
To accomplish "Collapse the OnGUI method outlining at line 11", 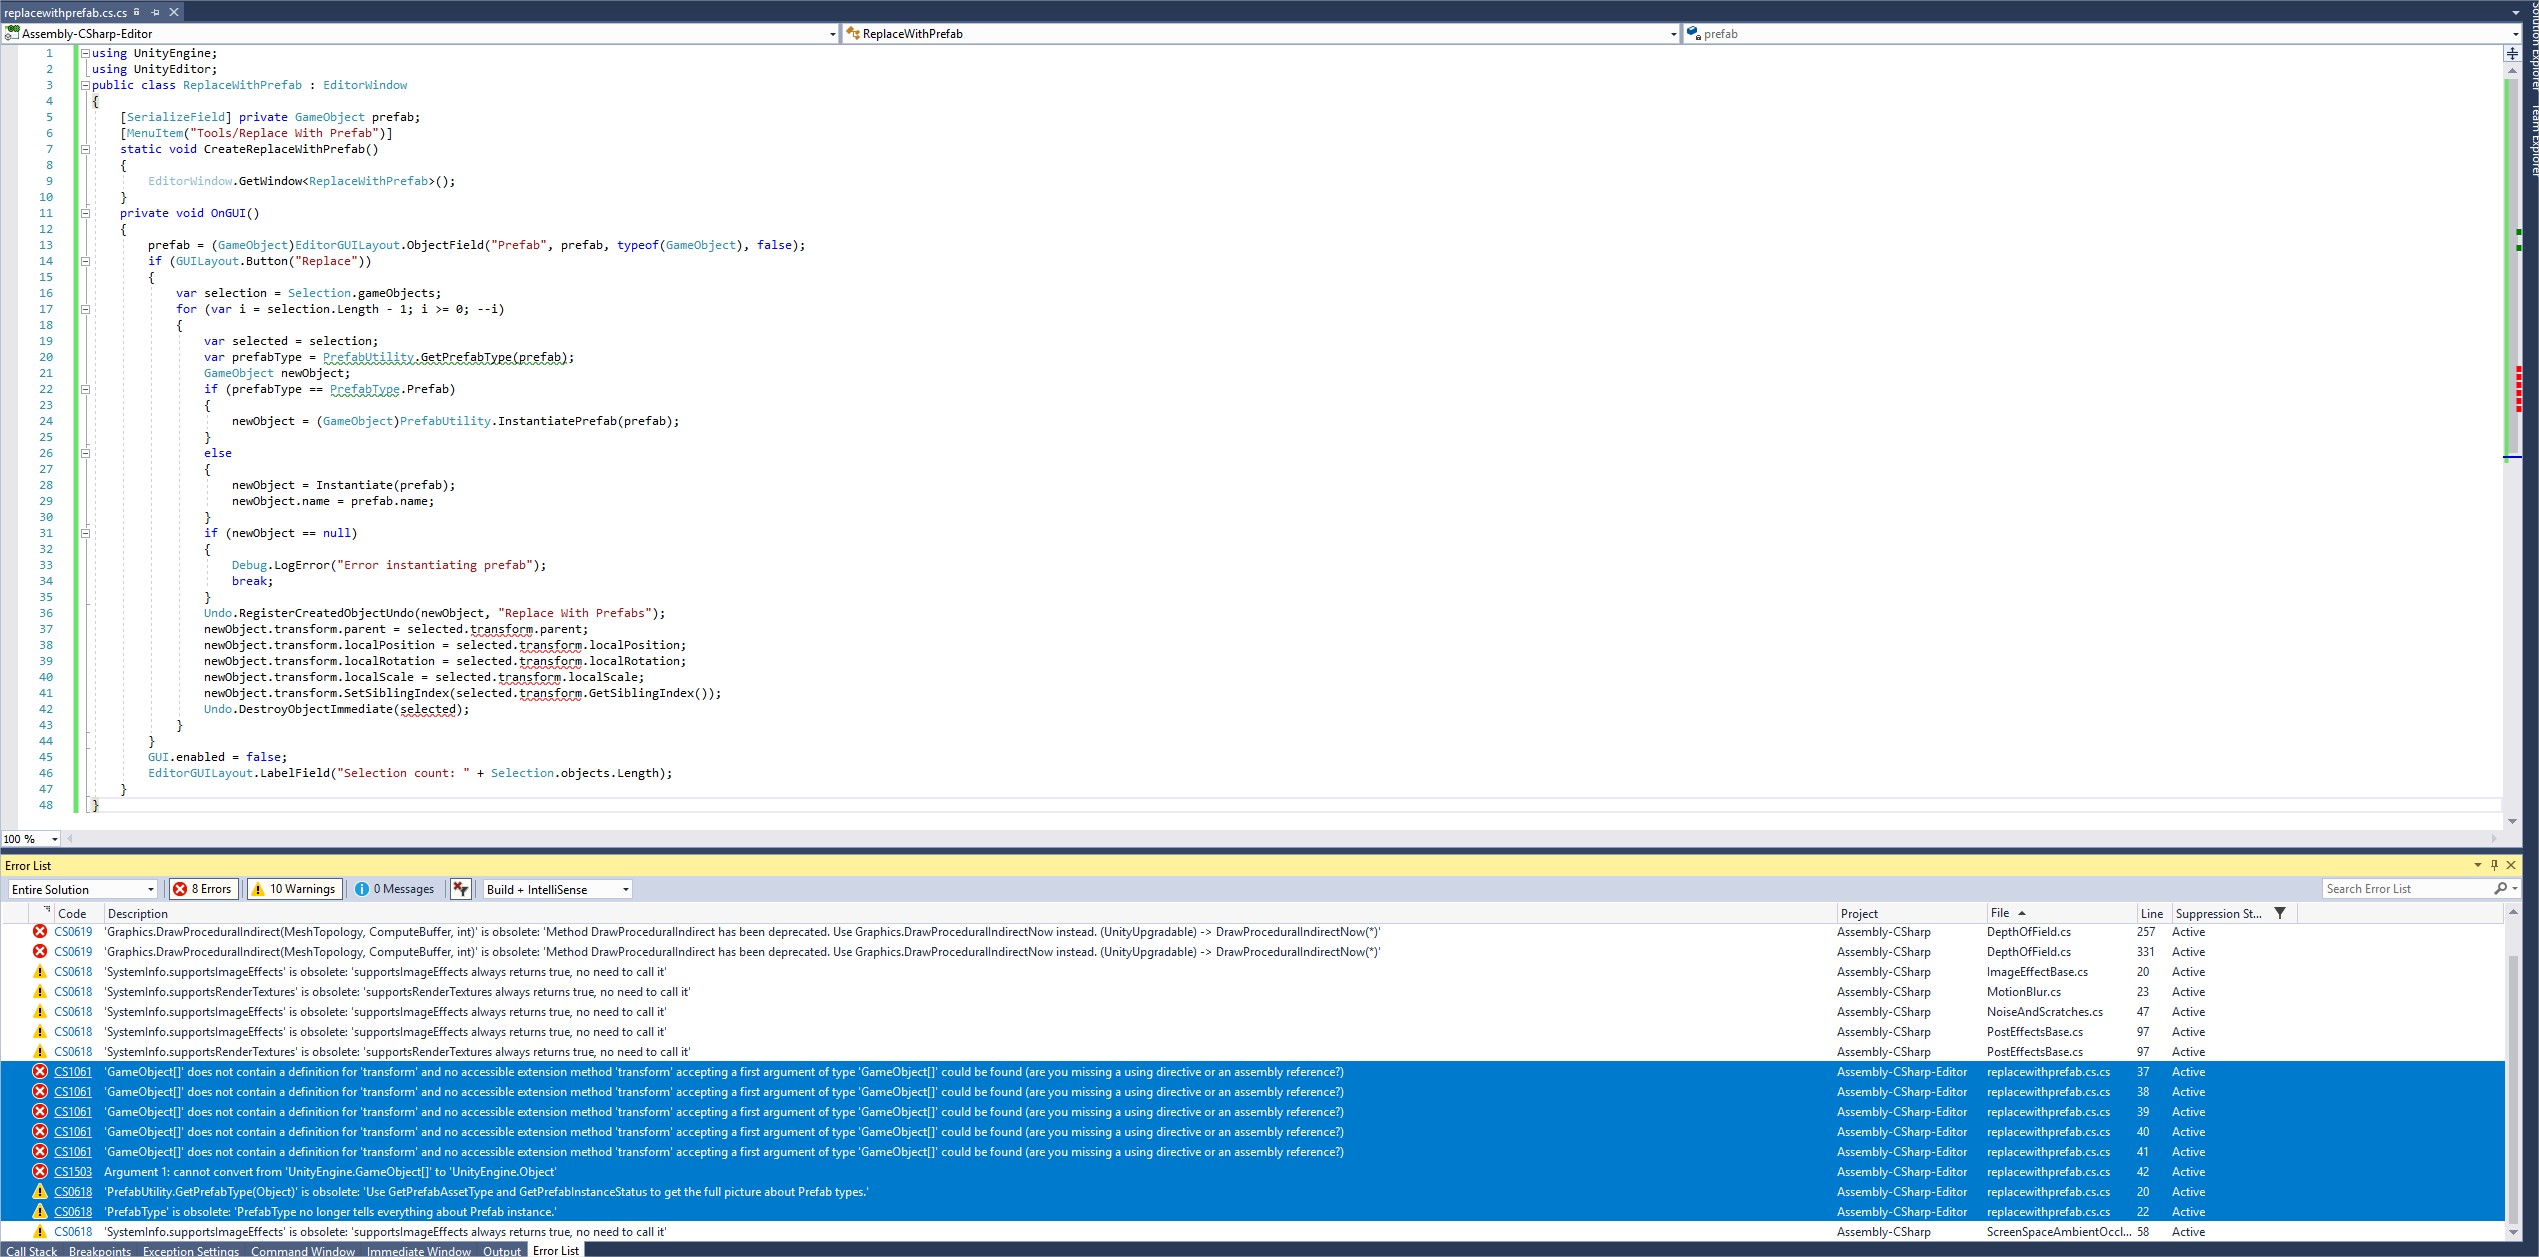I will (85, 213).
